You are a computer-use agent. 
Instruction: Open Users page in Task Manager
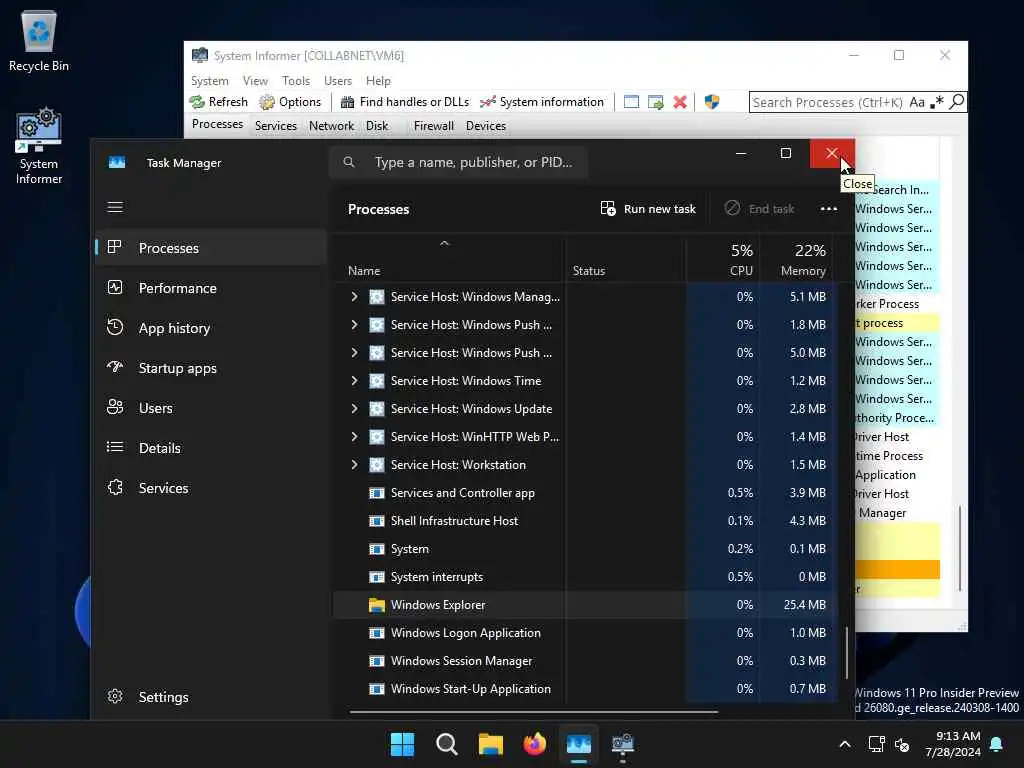click(x=210, y=408)
